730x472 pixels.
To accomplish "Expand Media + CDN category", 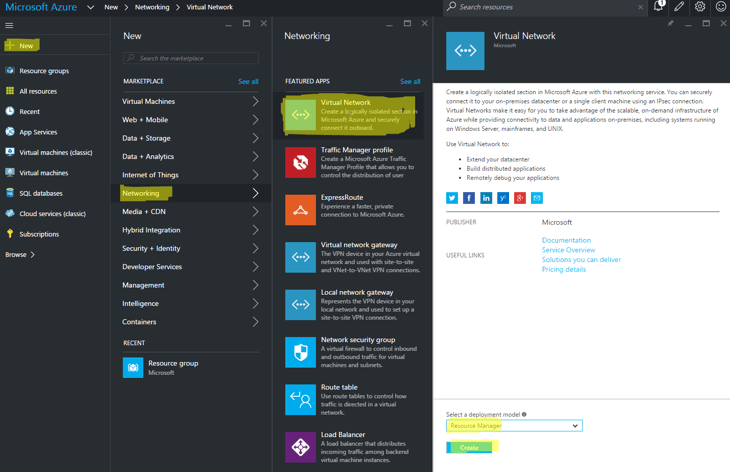I will [x=190, y=211].
